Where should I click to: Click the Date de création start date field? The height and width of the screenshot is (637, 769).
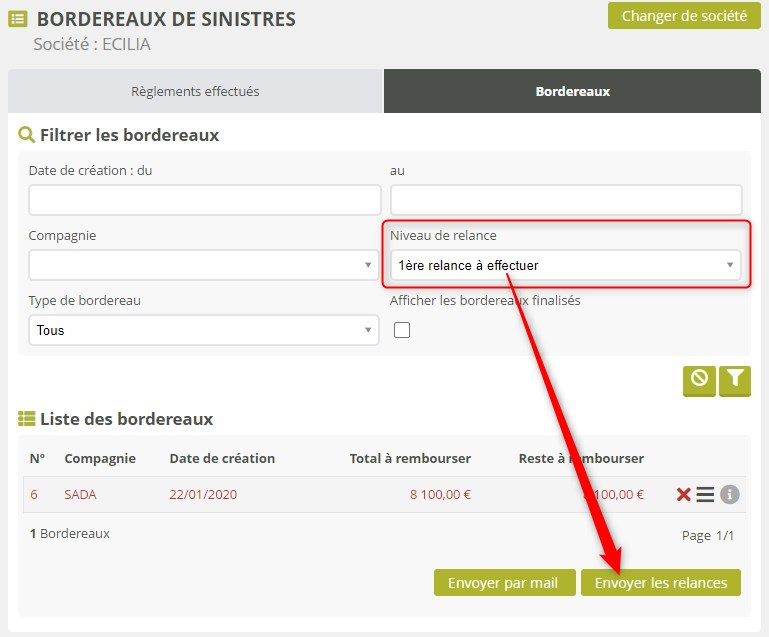(x=203, y=200)
